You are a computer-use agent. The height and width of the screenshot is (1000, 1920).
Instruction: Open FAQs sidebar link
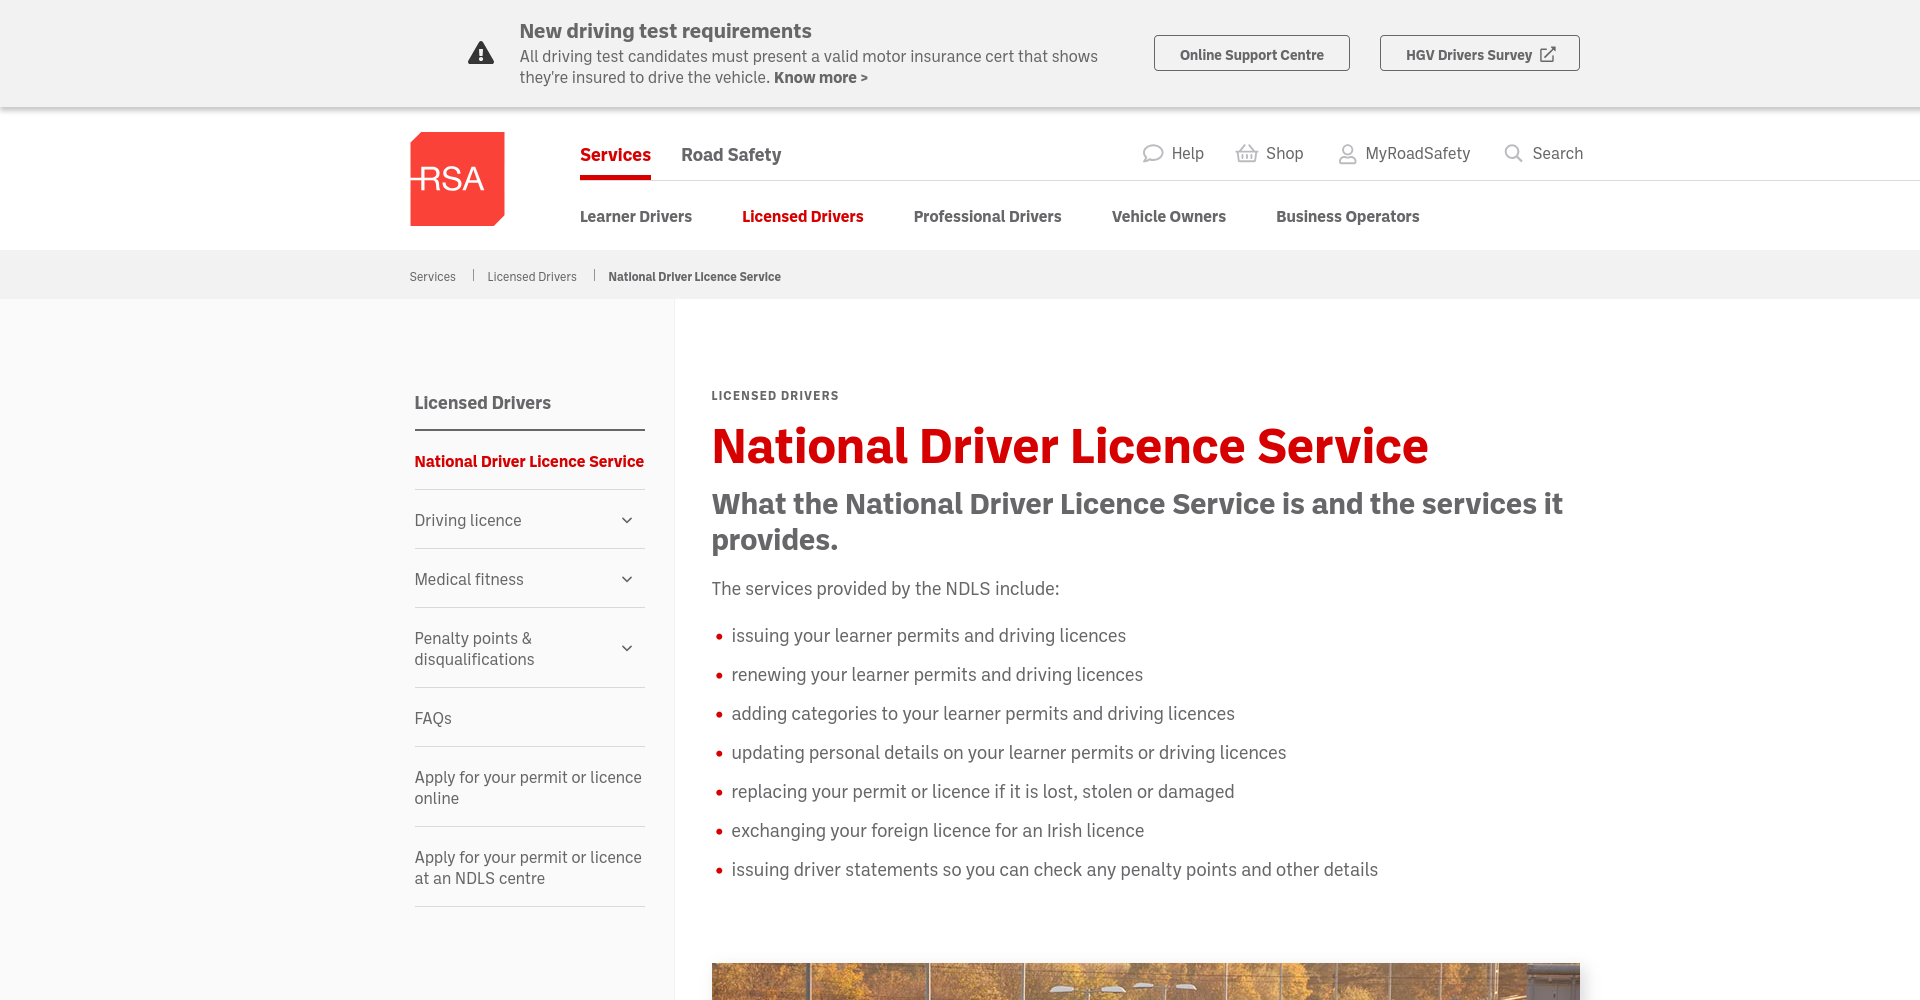(433, 718)
